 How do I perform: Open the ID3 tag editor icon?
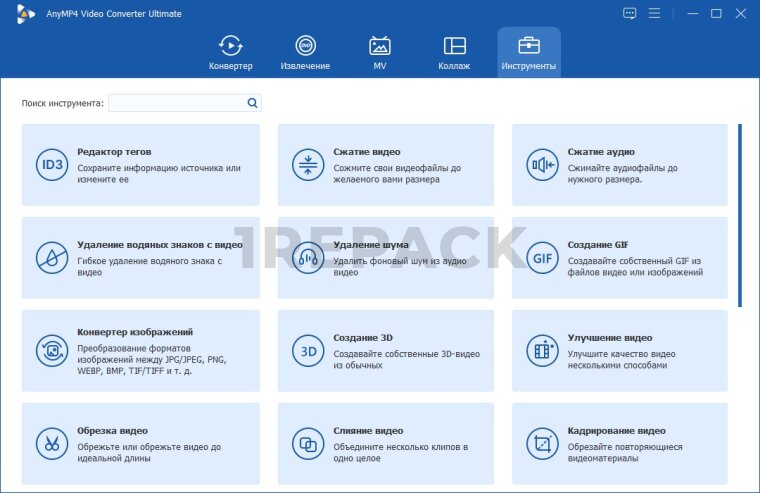pos(51,165)
